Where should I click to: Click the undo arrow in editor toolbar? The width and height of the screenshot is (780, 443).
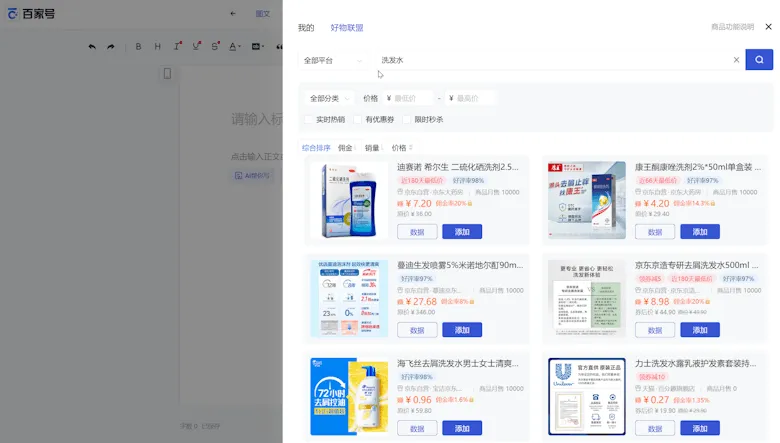pos(92,47)
